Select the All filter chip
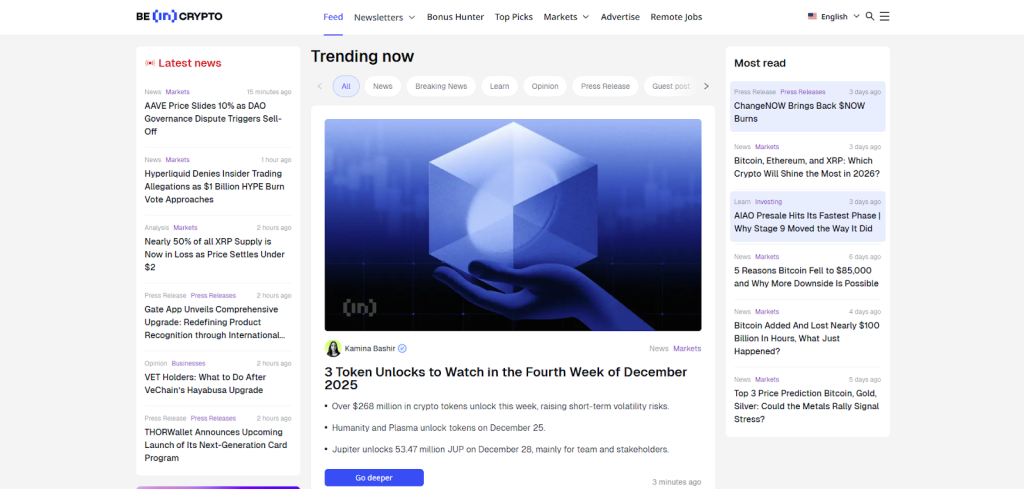This screenshot has width=1024, height=489. click(x=346, y=86)
